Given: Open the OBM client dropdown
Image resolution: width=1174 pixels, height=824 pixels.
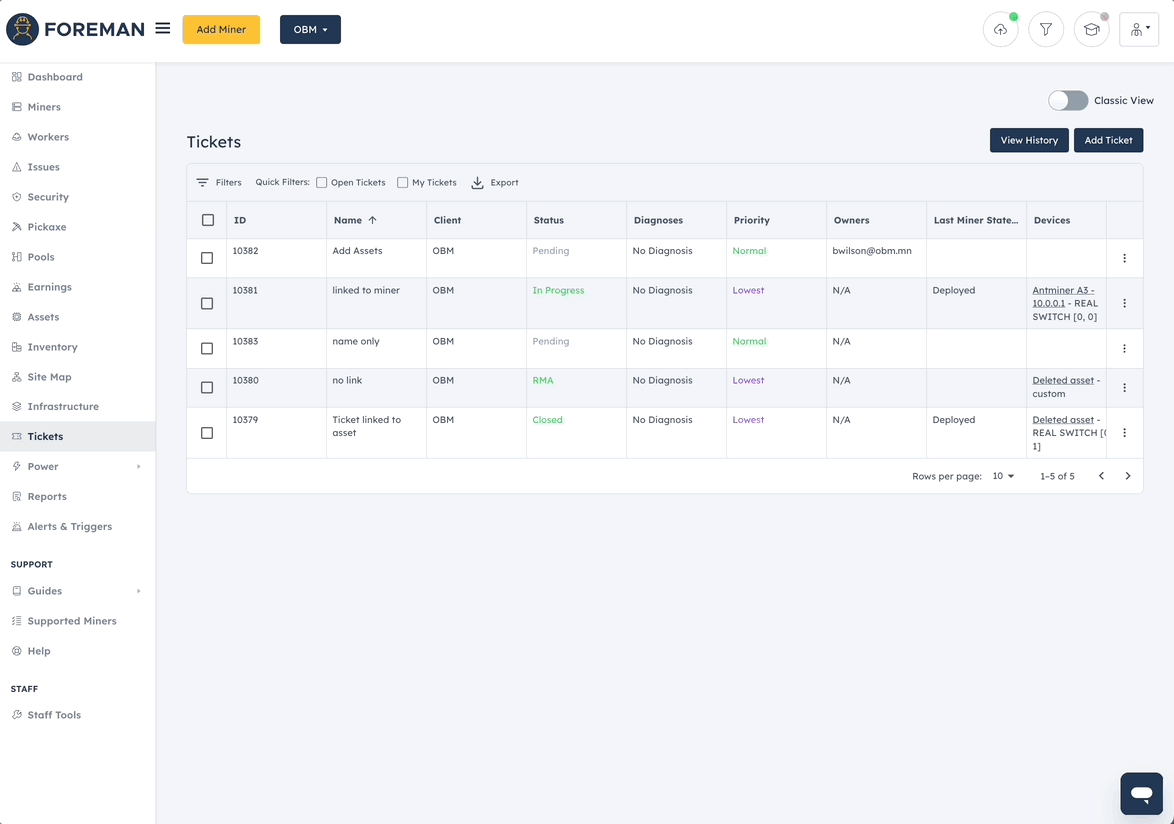Looking at the screenshot, I should click(x=310, y=29).
